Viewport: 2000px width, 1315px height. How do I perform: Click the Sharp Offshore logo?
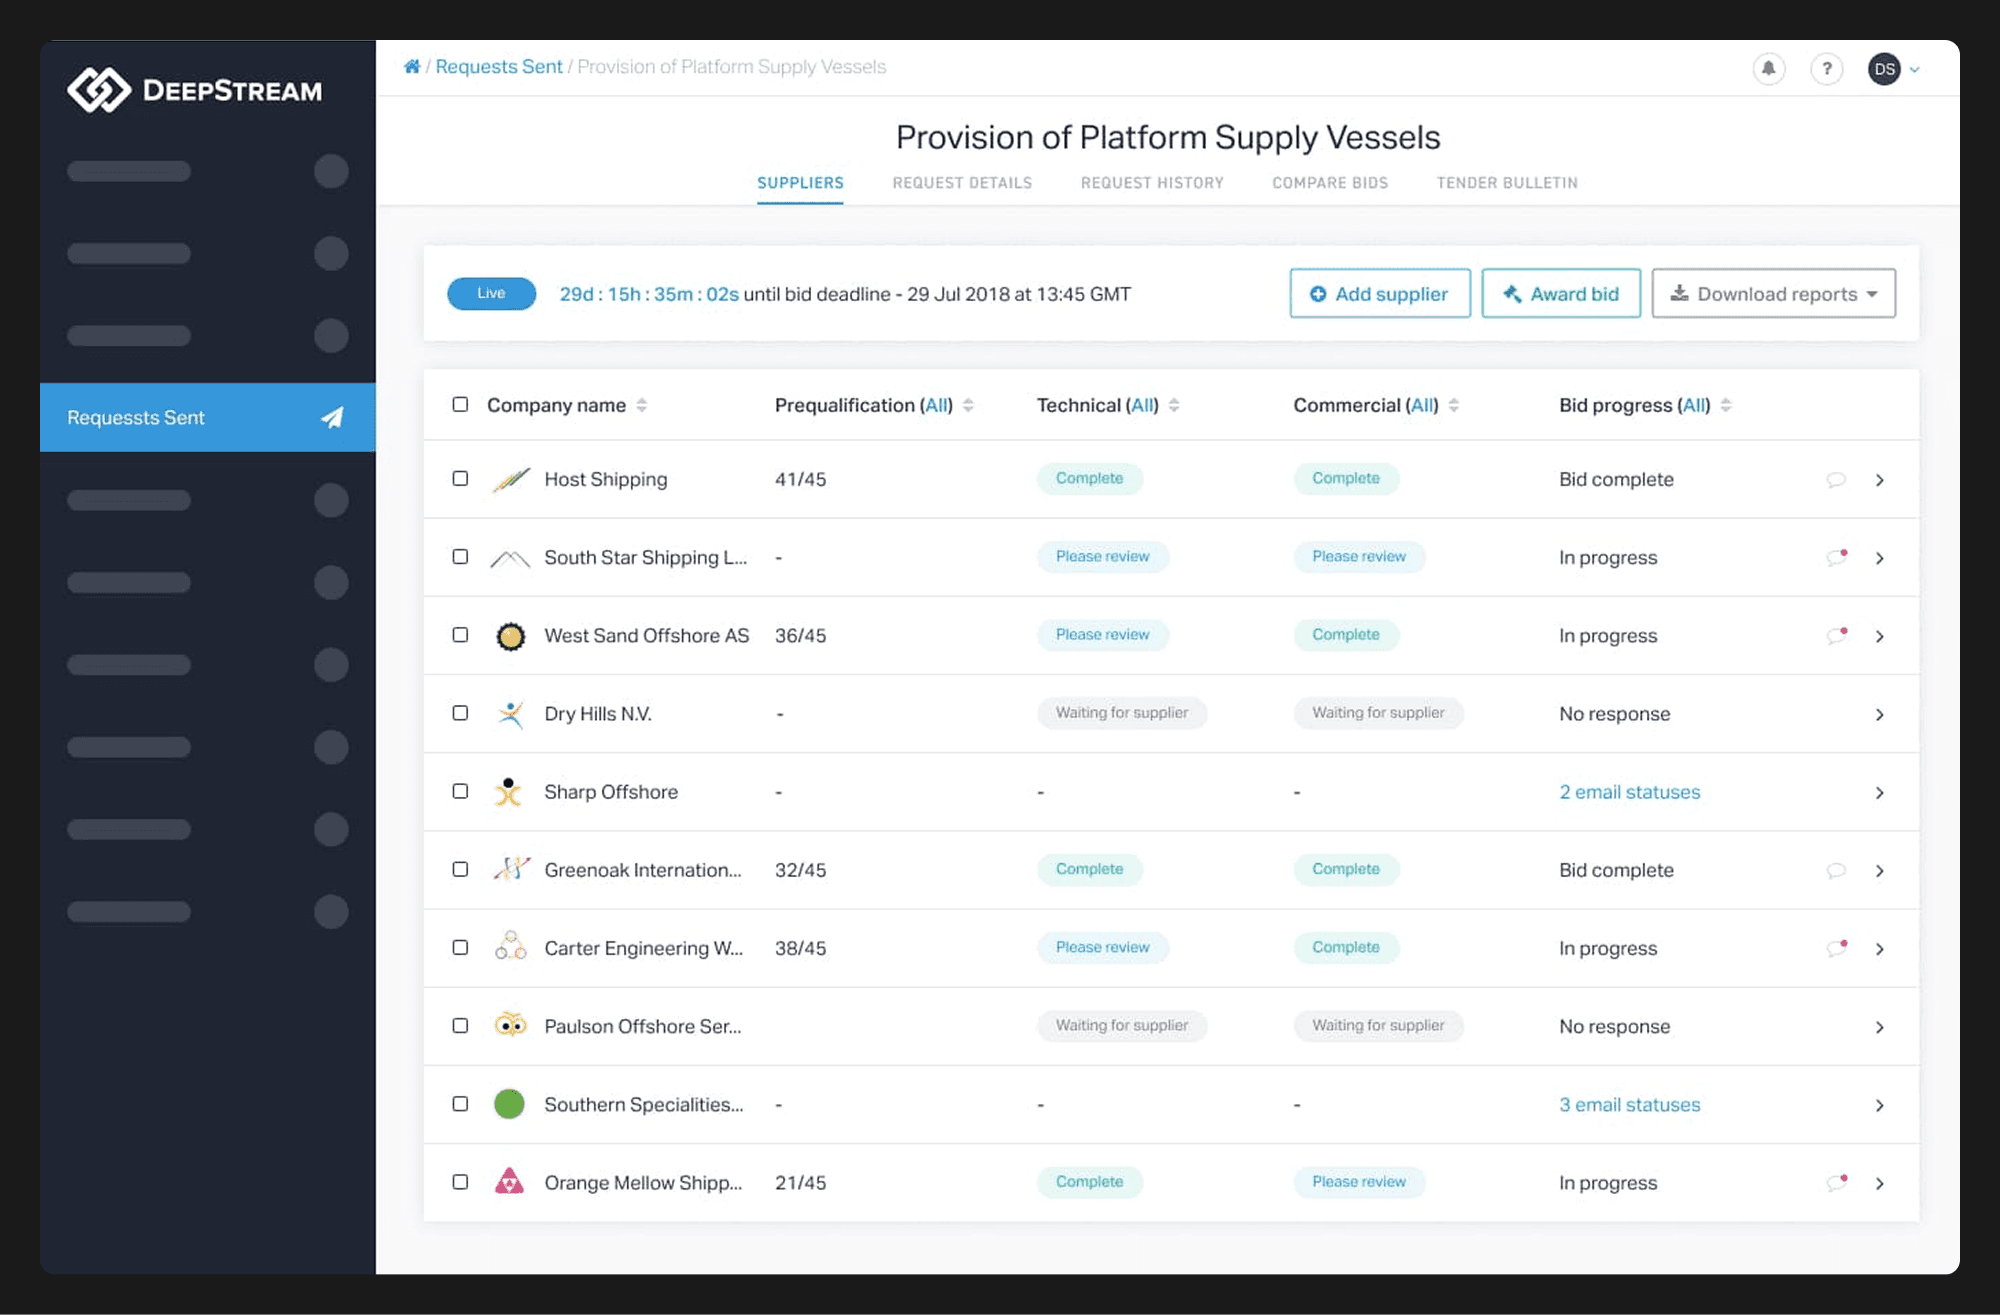pyautogui.click(x=509, y=792)
